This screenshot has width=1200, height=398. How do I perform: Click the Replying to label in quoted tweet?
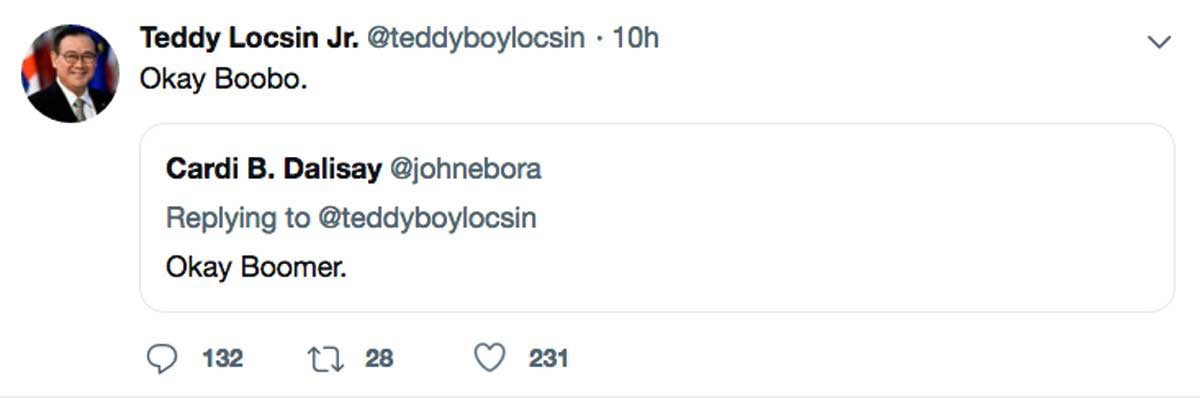point(238,219)
